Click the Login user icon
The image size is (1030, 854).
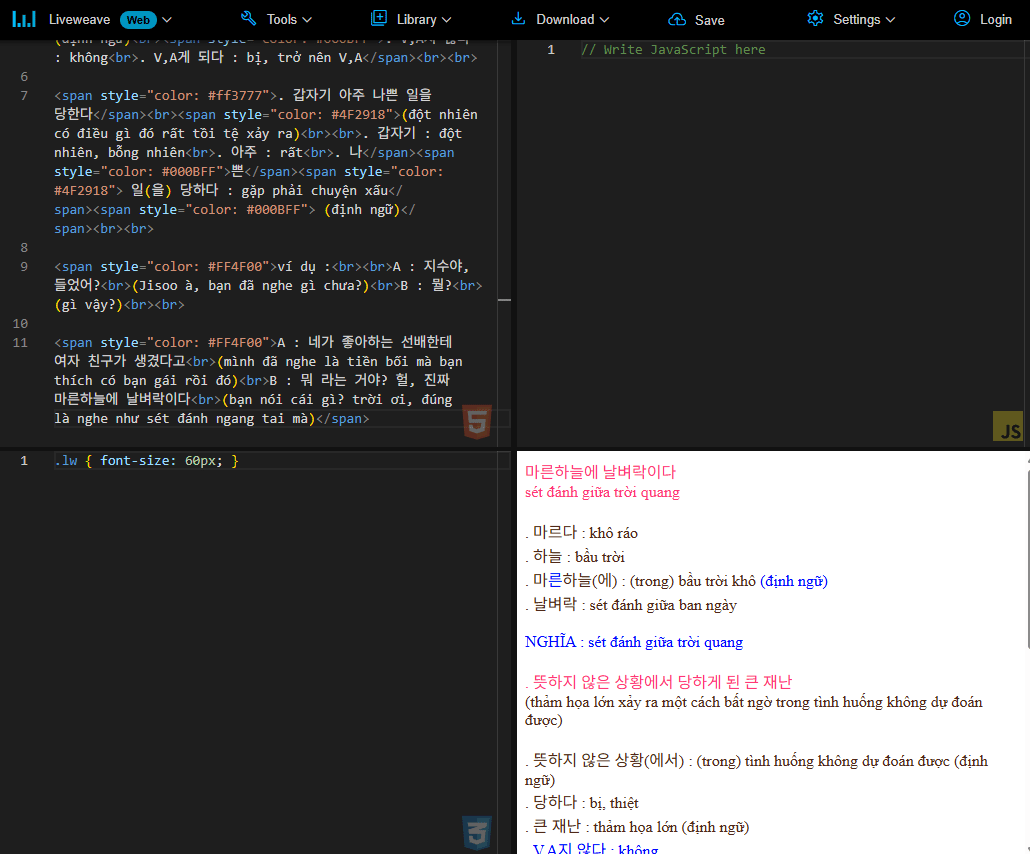click(x=962, y=19)
